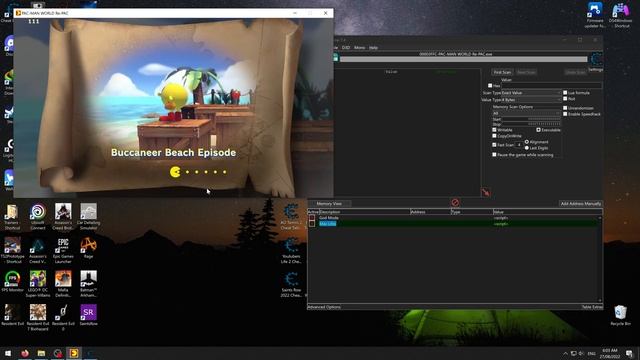Enable the Unrandomizer checkbox

tap(565, 108)
